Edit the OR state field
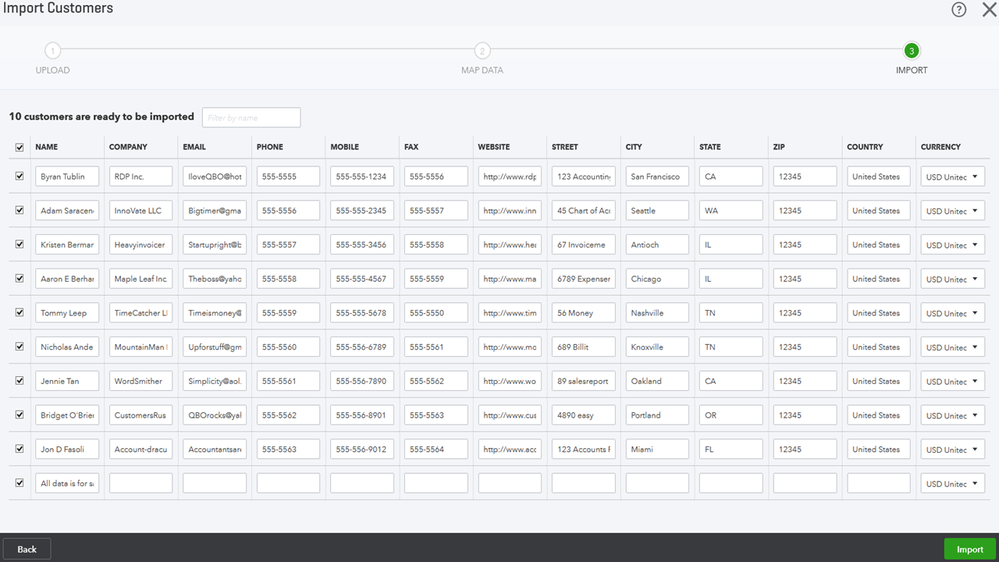This screenshot has height=562, width=999. click(731, 415)
